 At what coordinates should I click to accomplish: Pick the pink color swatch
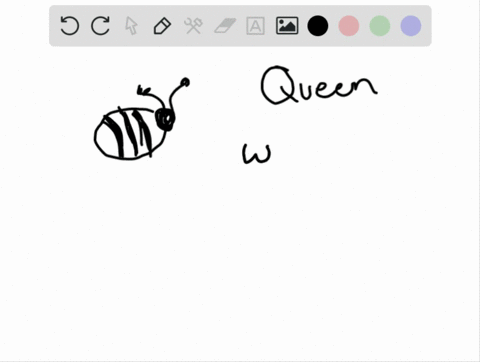[349, 26]
